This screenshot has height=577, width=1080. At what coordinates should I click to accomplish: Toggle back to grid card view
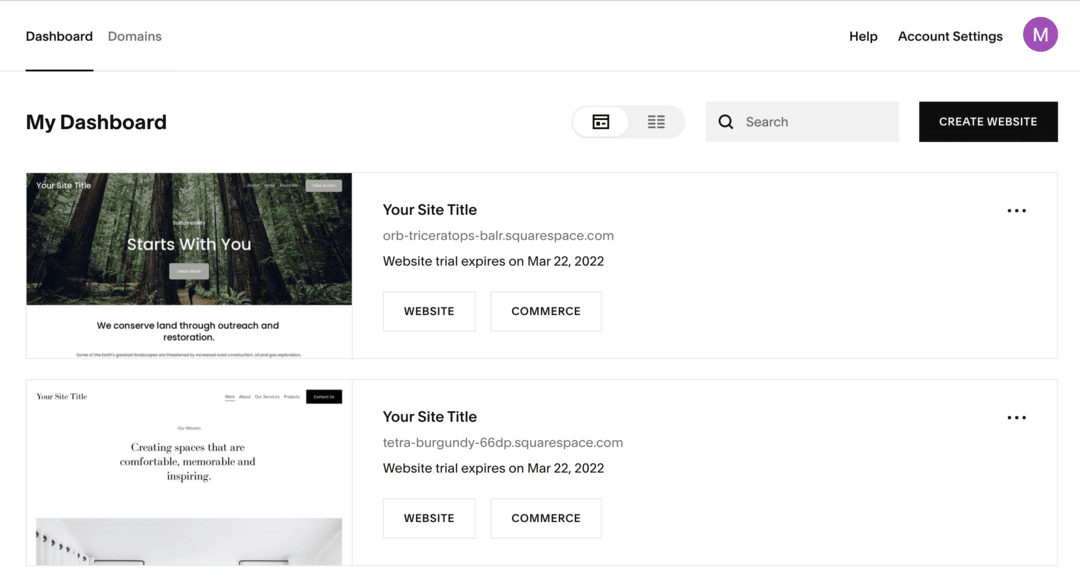[601, 121]
